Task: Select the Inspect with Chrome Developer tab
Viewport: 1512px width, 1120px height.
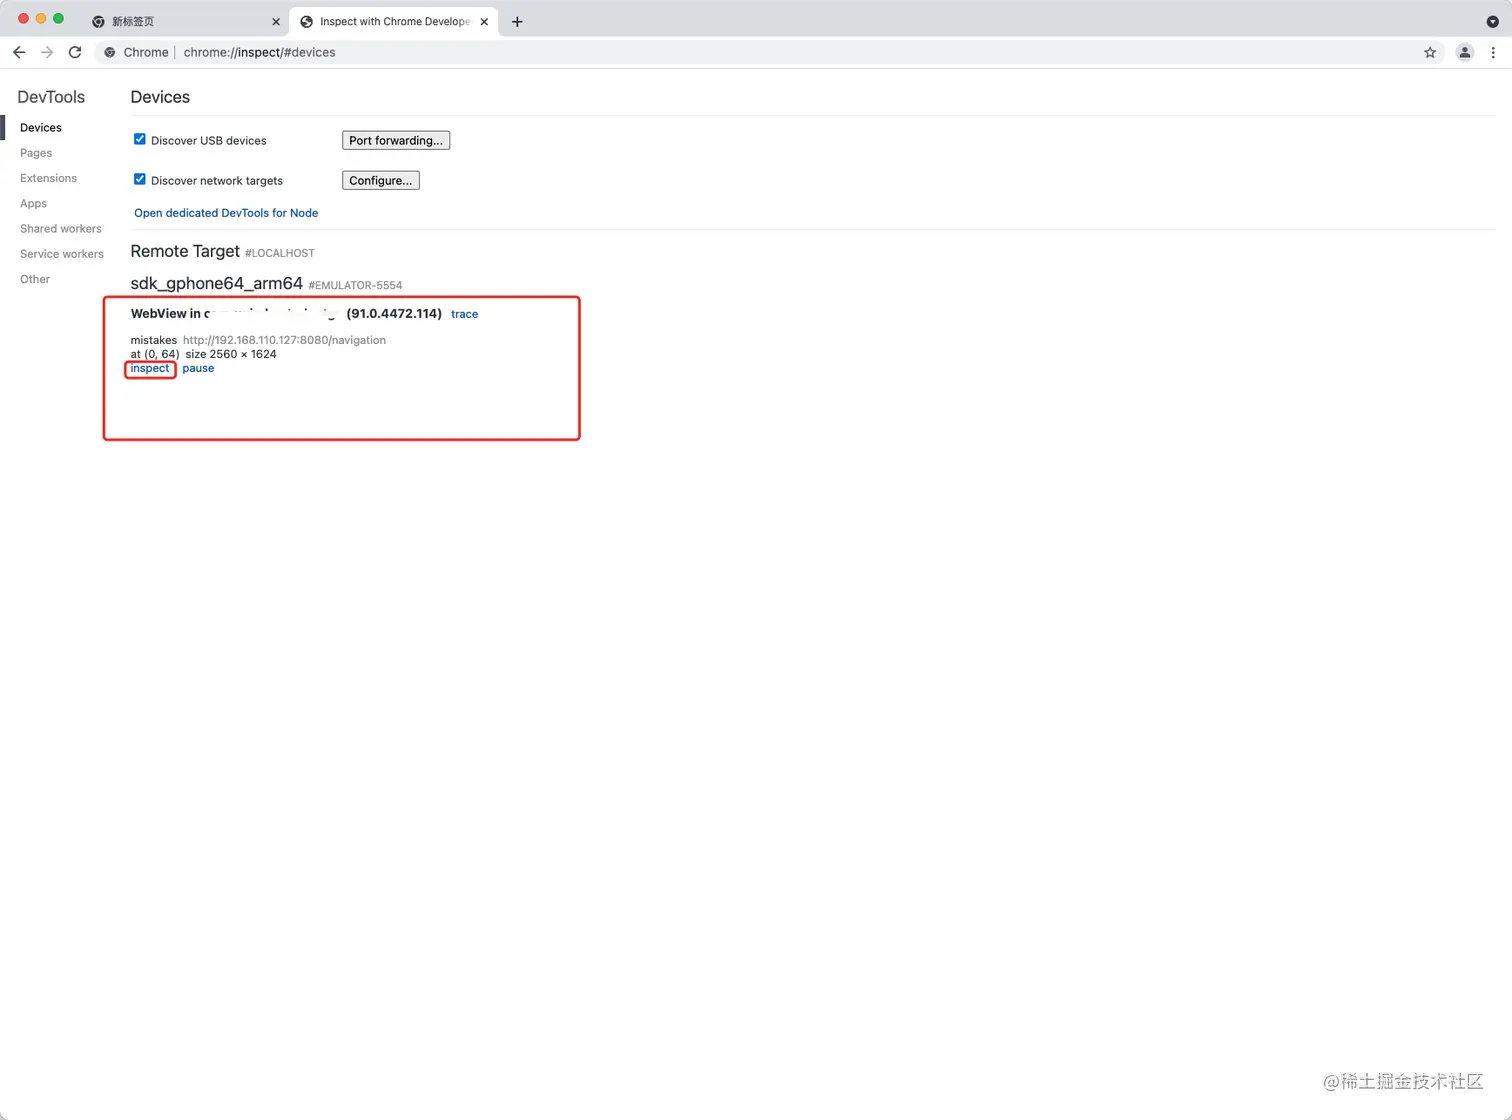Action: click(x=394, y=21)
